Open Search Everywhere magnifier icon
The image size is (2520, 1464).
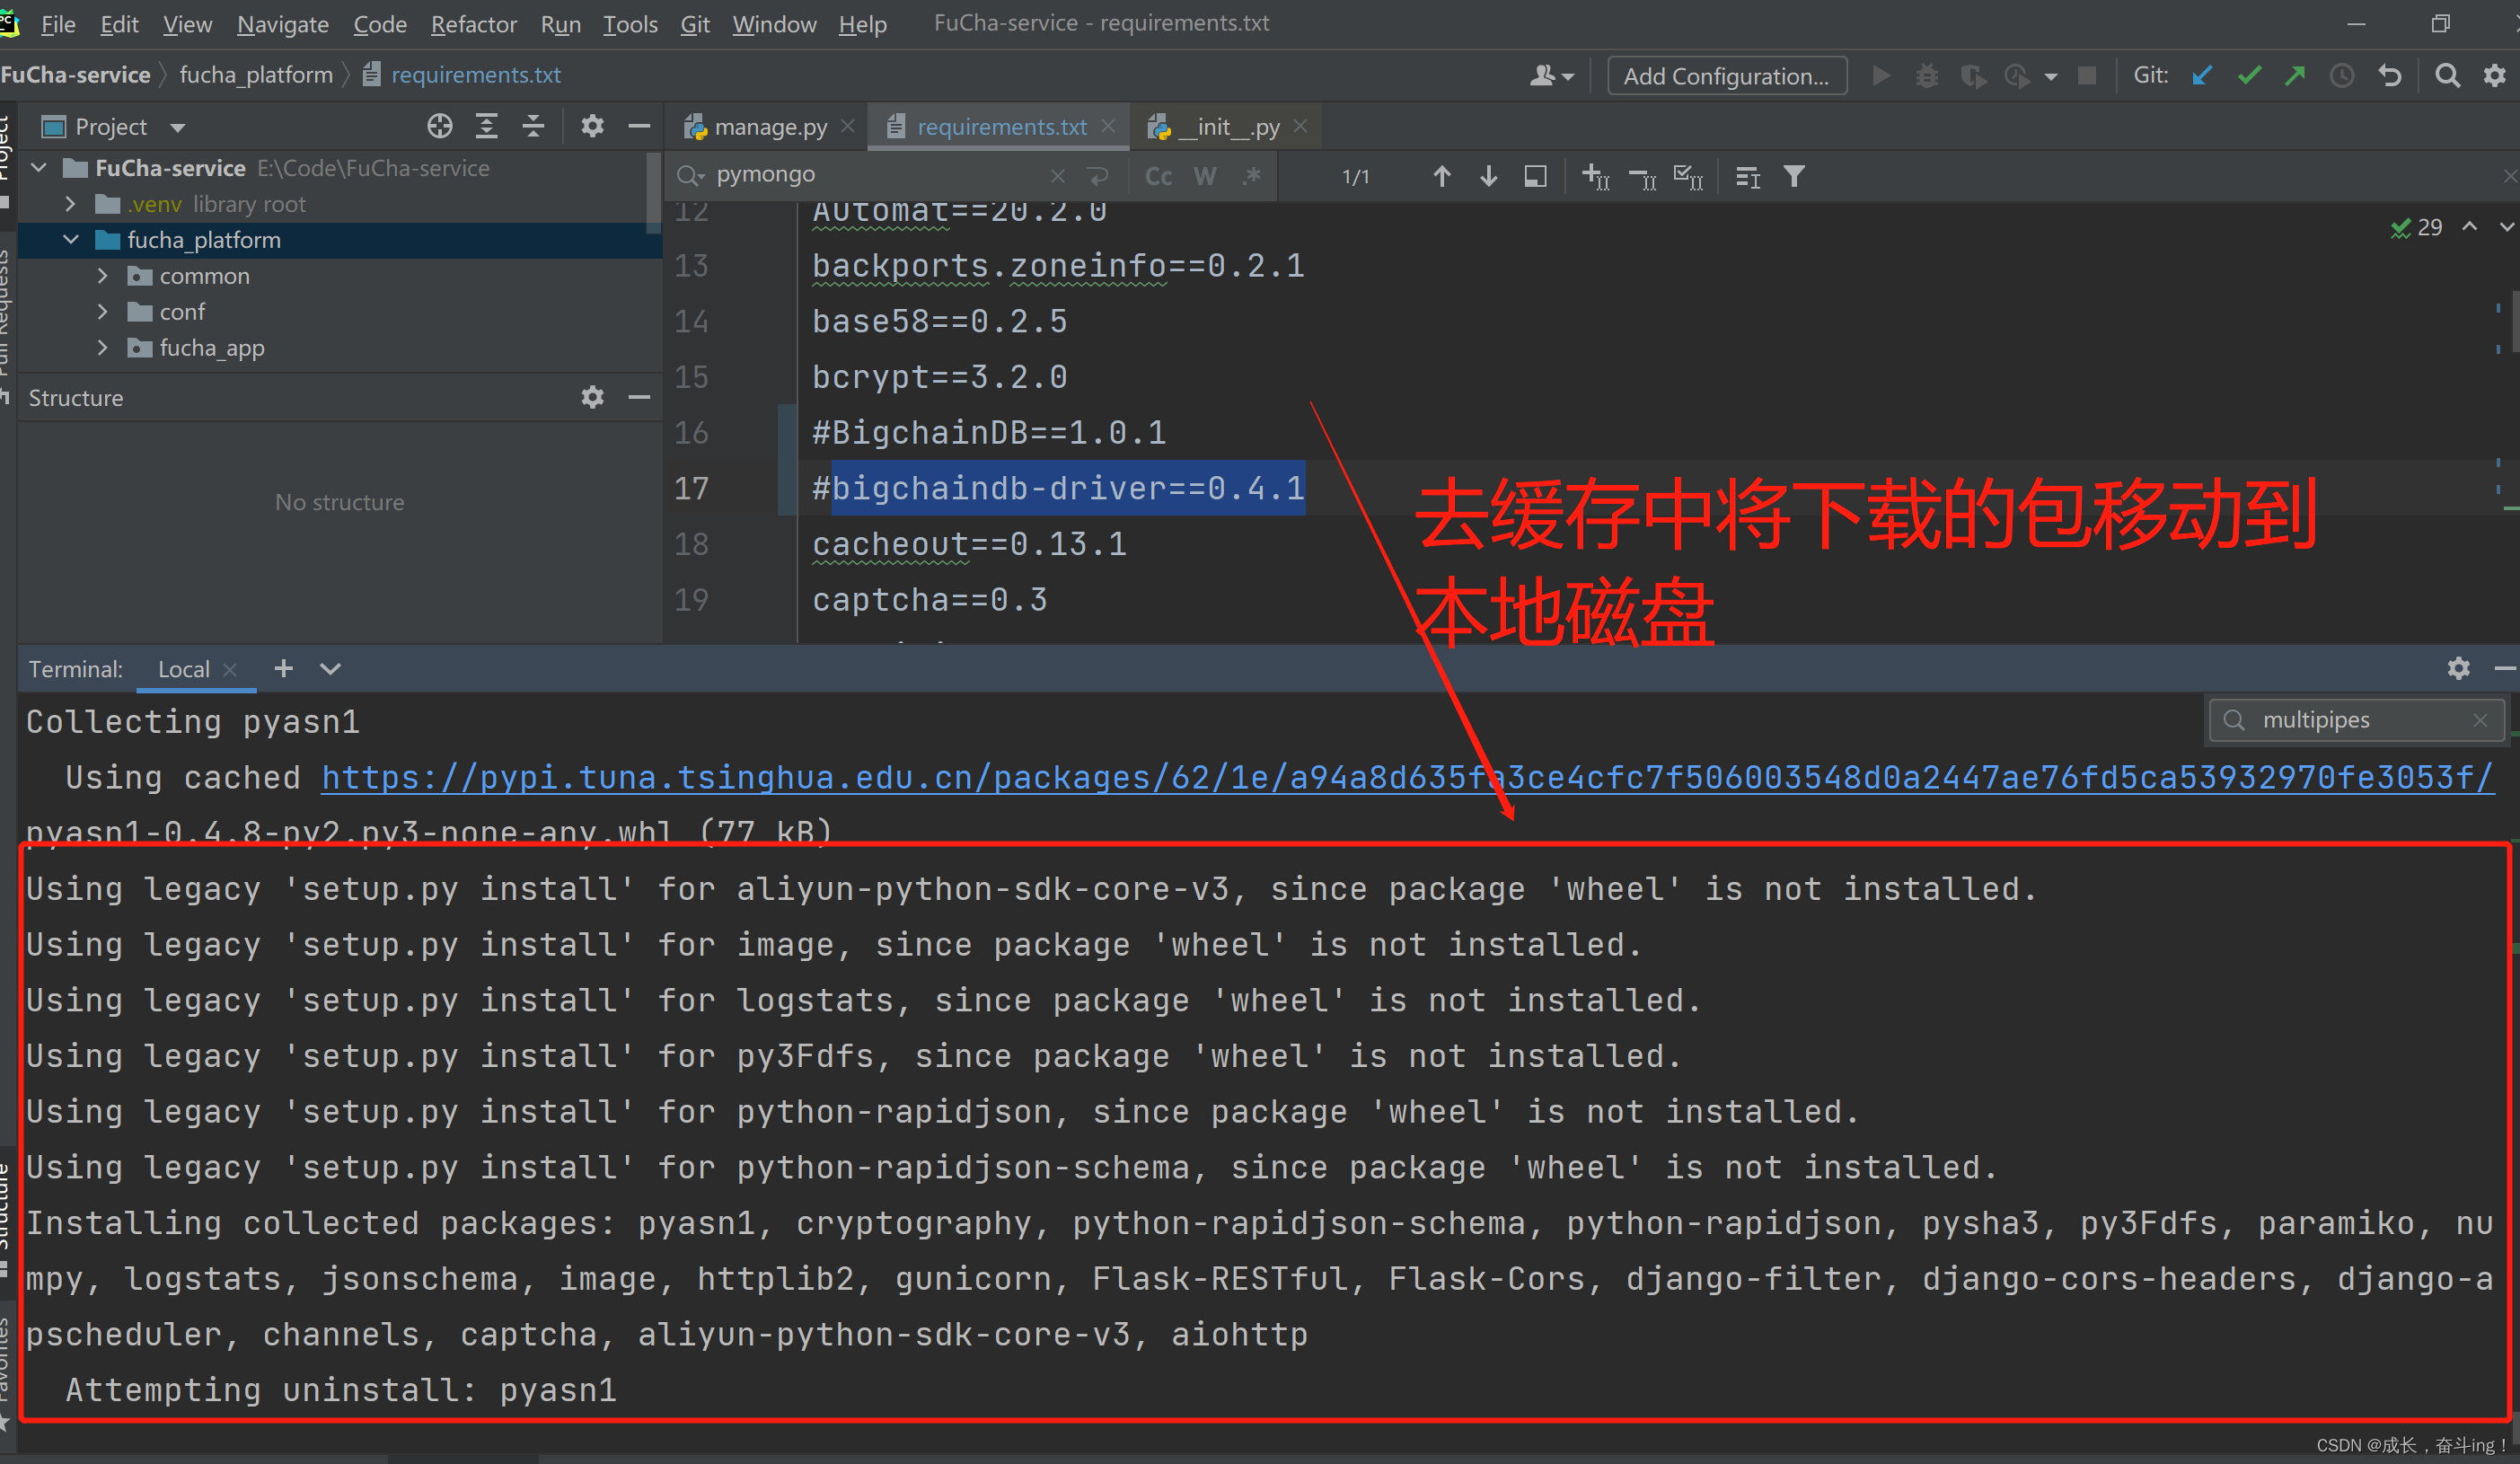2447,76
